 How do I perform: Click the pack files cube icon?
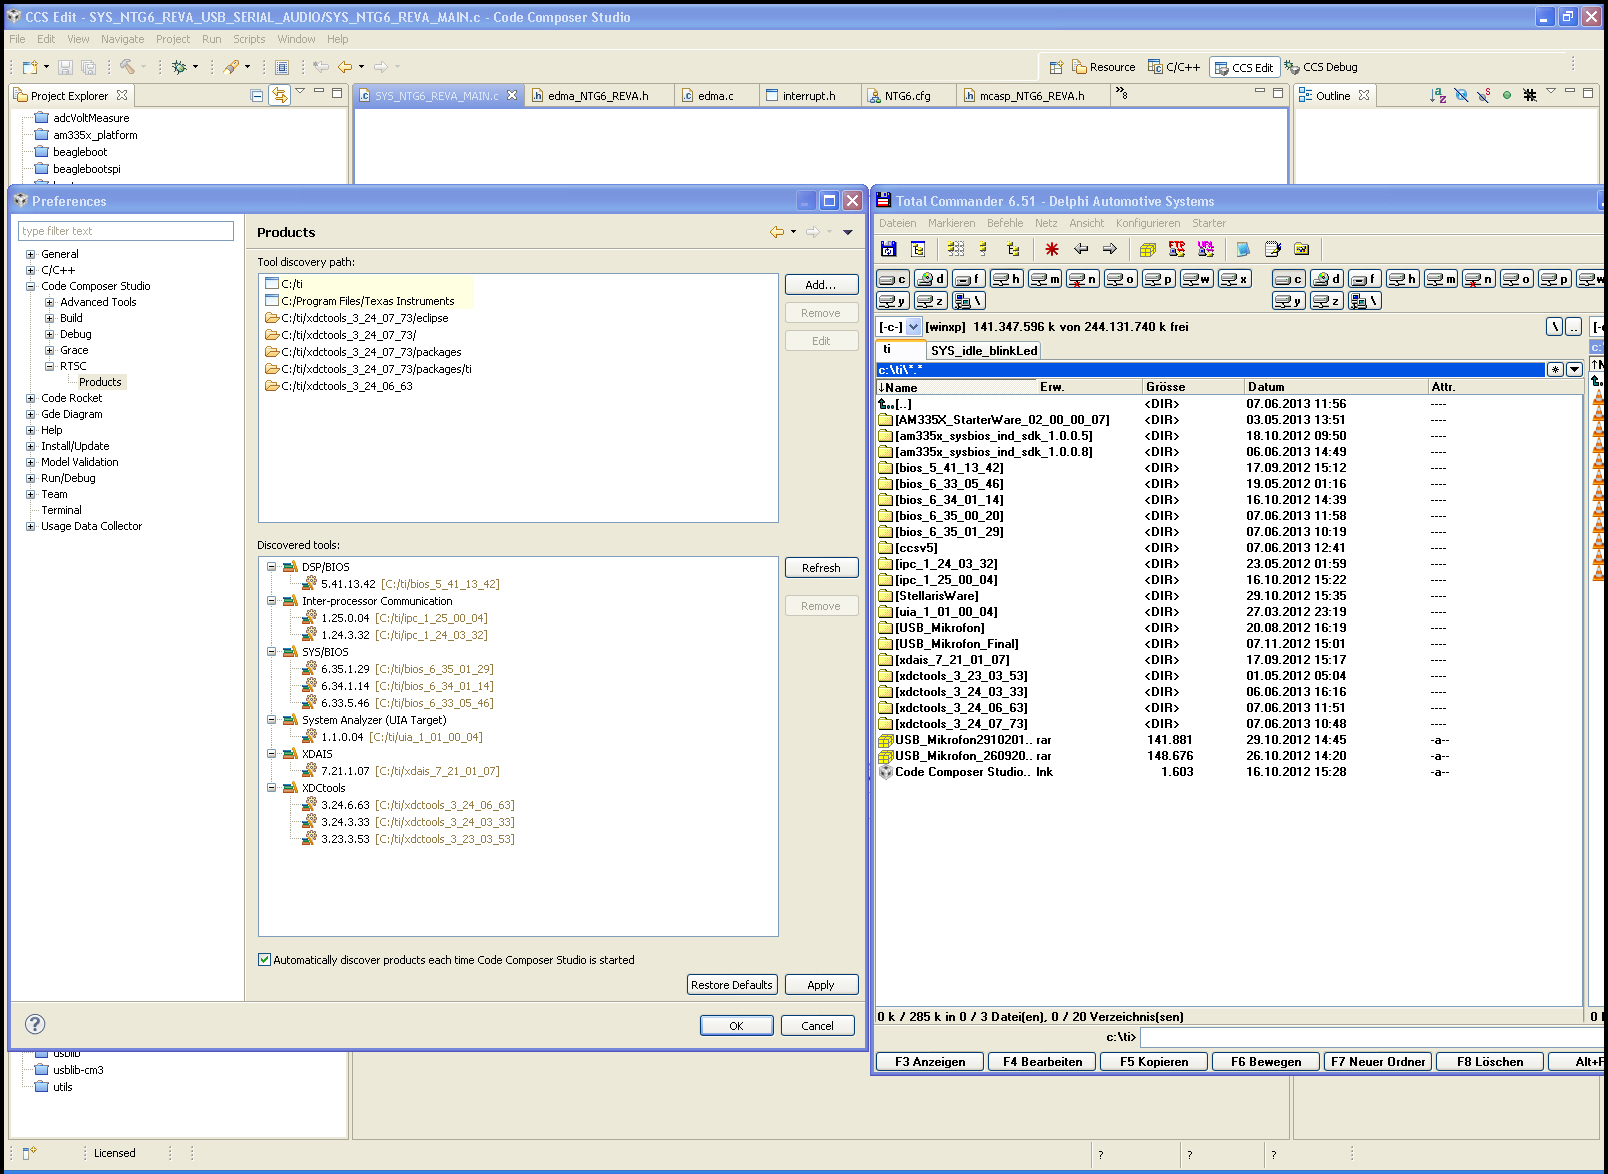[x=1147, y=249]
